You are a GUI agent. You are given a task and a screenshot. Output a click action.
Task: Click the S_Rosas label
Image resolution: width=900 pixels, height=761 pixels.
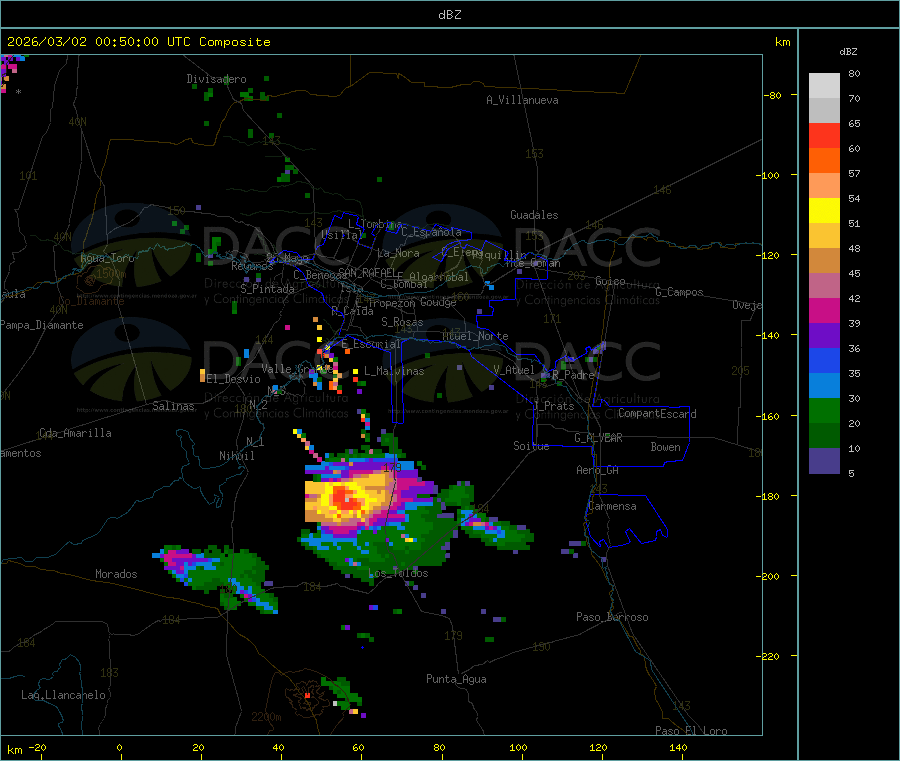402,322
